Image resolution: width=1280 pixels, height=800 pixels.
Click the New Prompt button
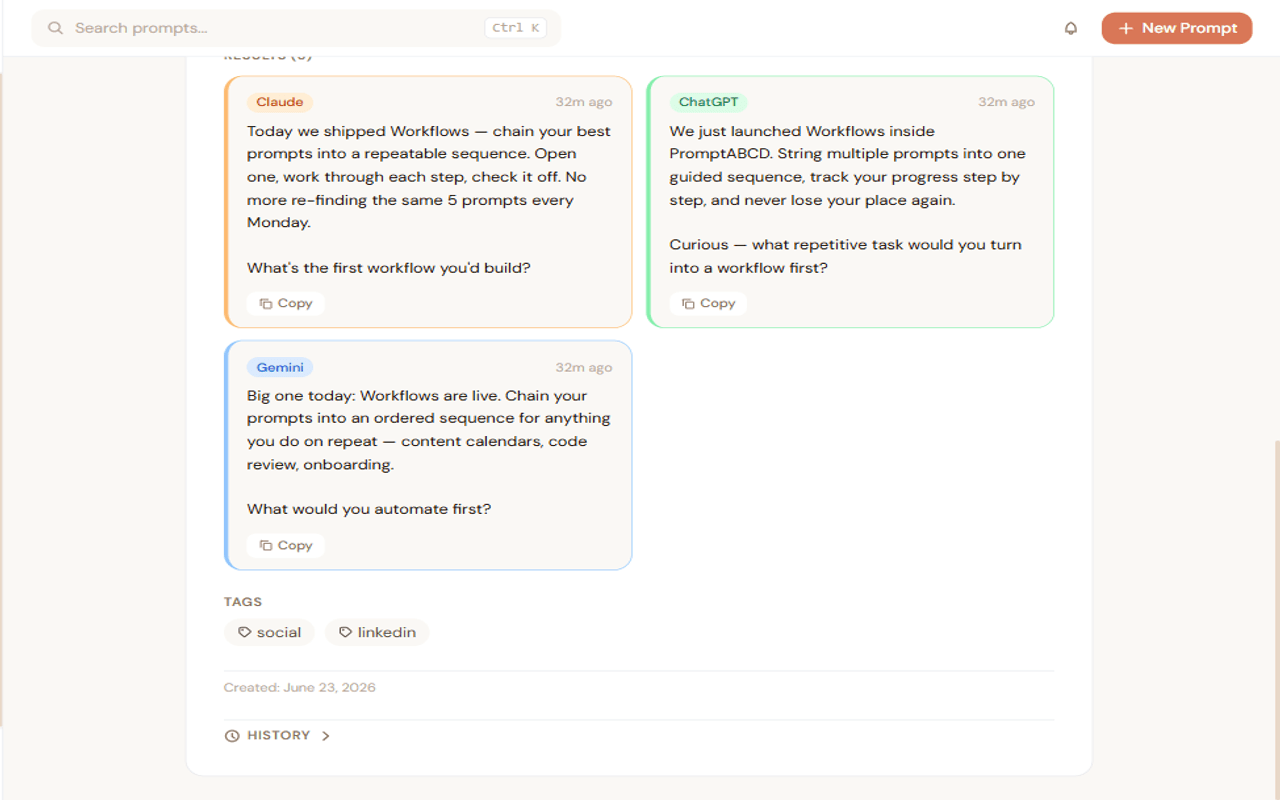tap(1177, 28)
